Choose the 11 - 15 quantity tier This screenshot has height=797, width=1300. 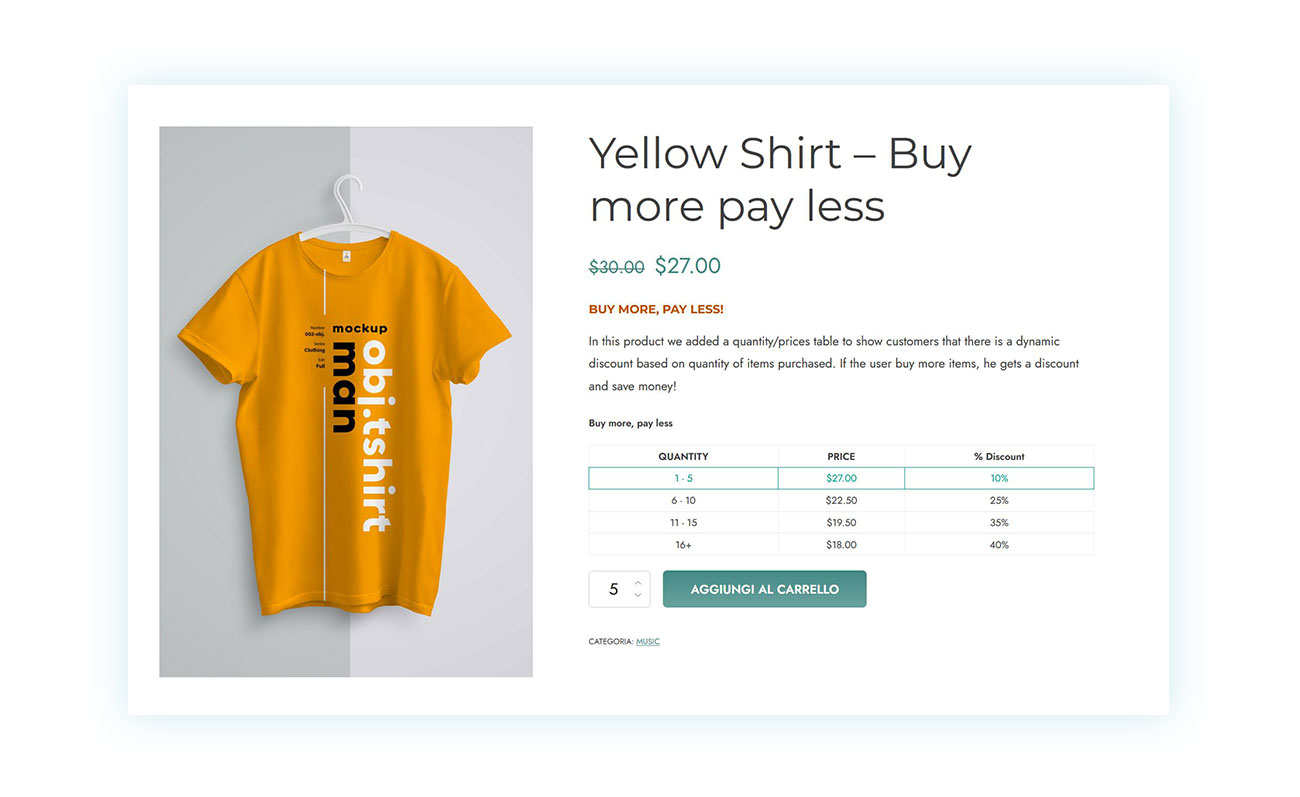point(683,522)
